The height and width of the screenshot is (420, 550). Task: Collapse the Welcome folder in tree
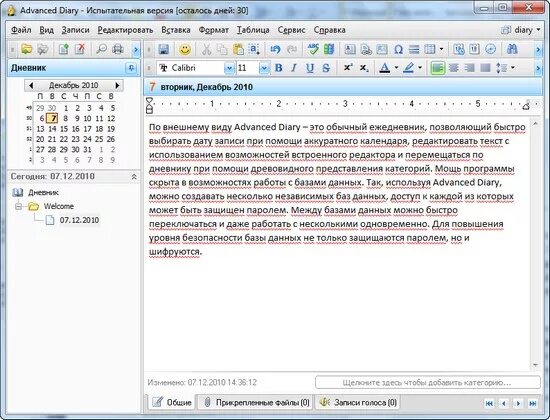click(x=18, y=206)
